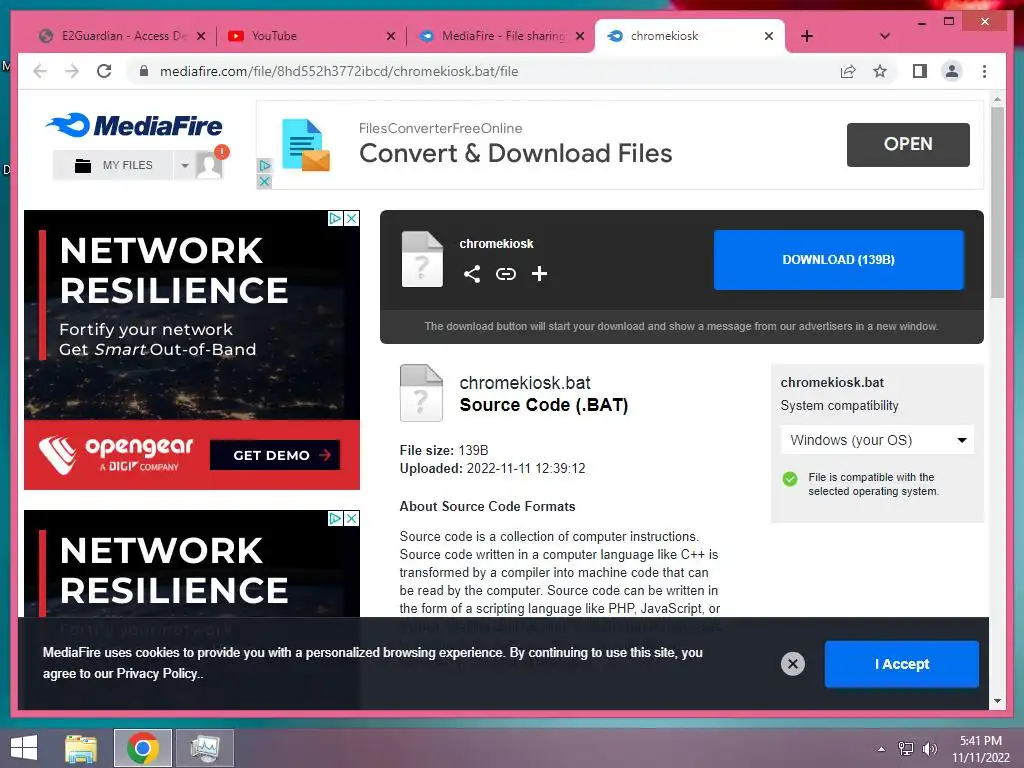Open the Chrome side panel
The width and height of the screenshot is (1024, 768).
tap(920, 71)
